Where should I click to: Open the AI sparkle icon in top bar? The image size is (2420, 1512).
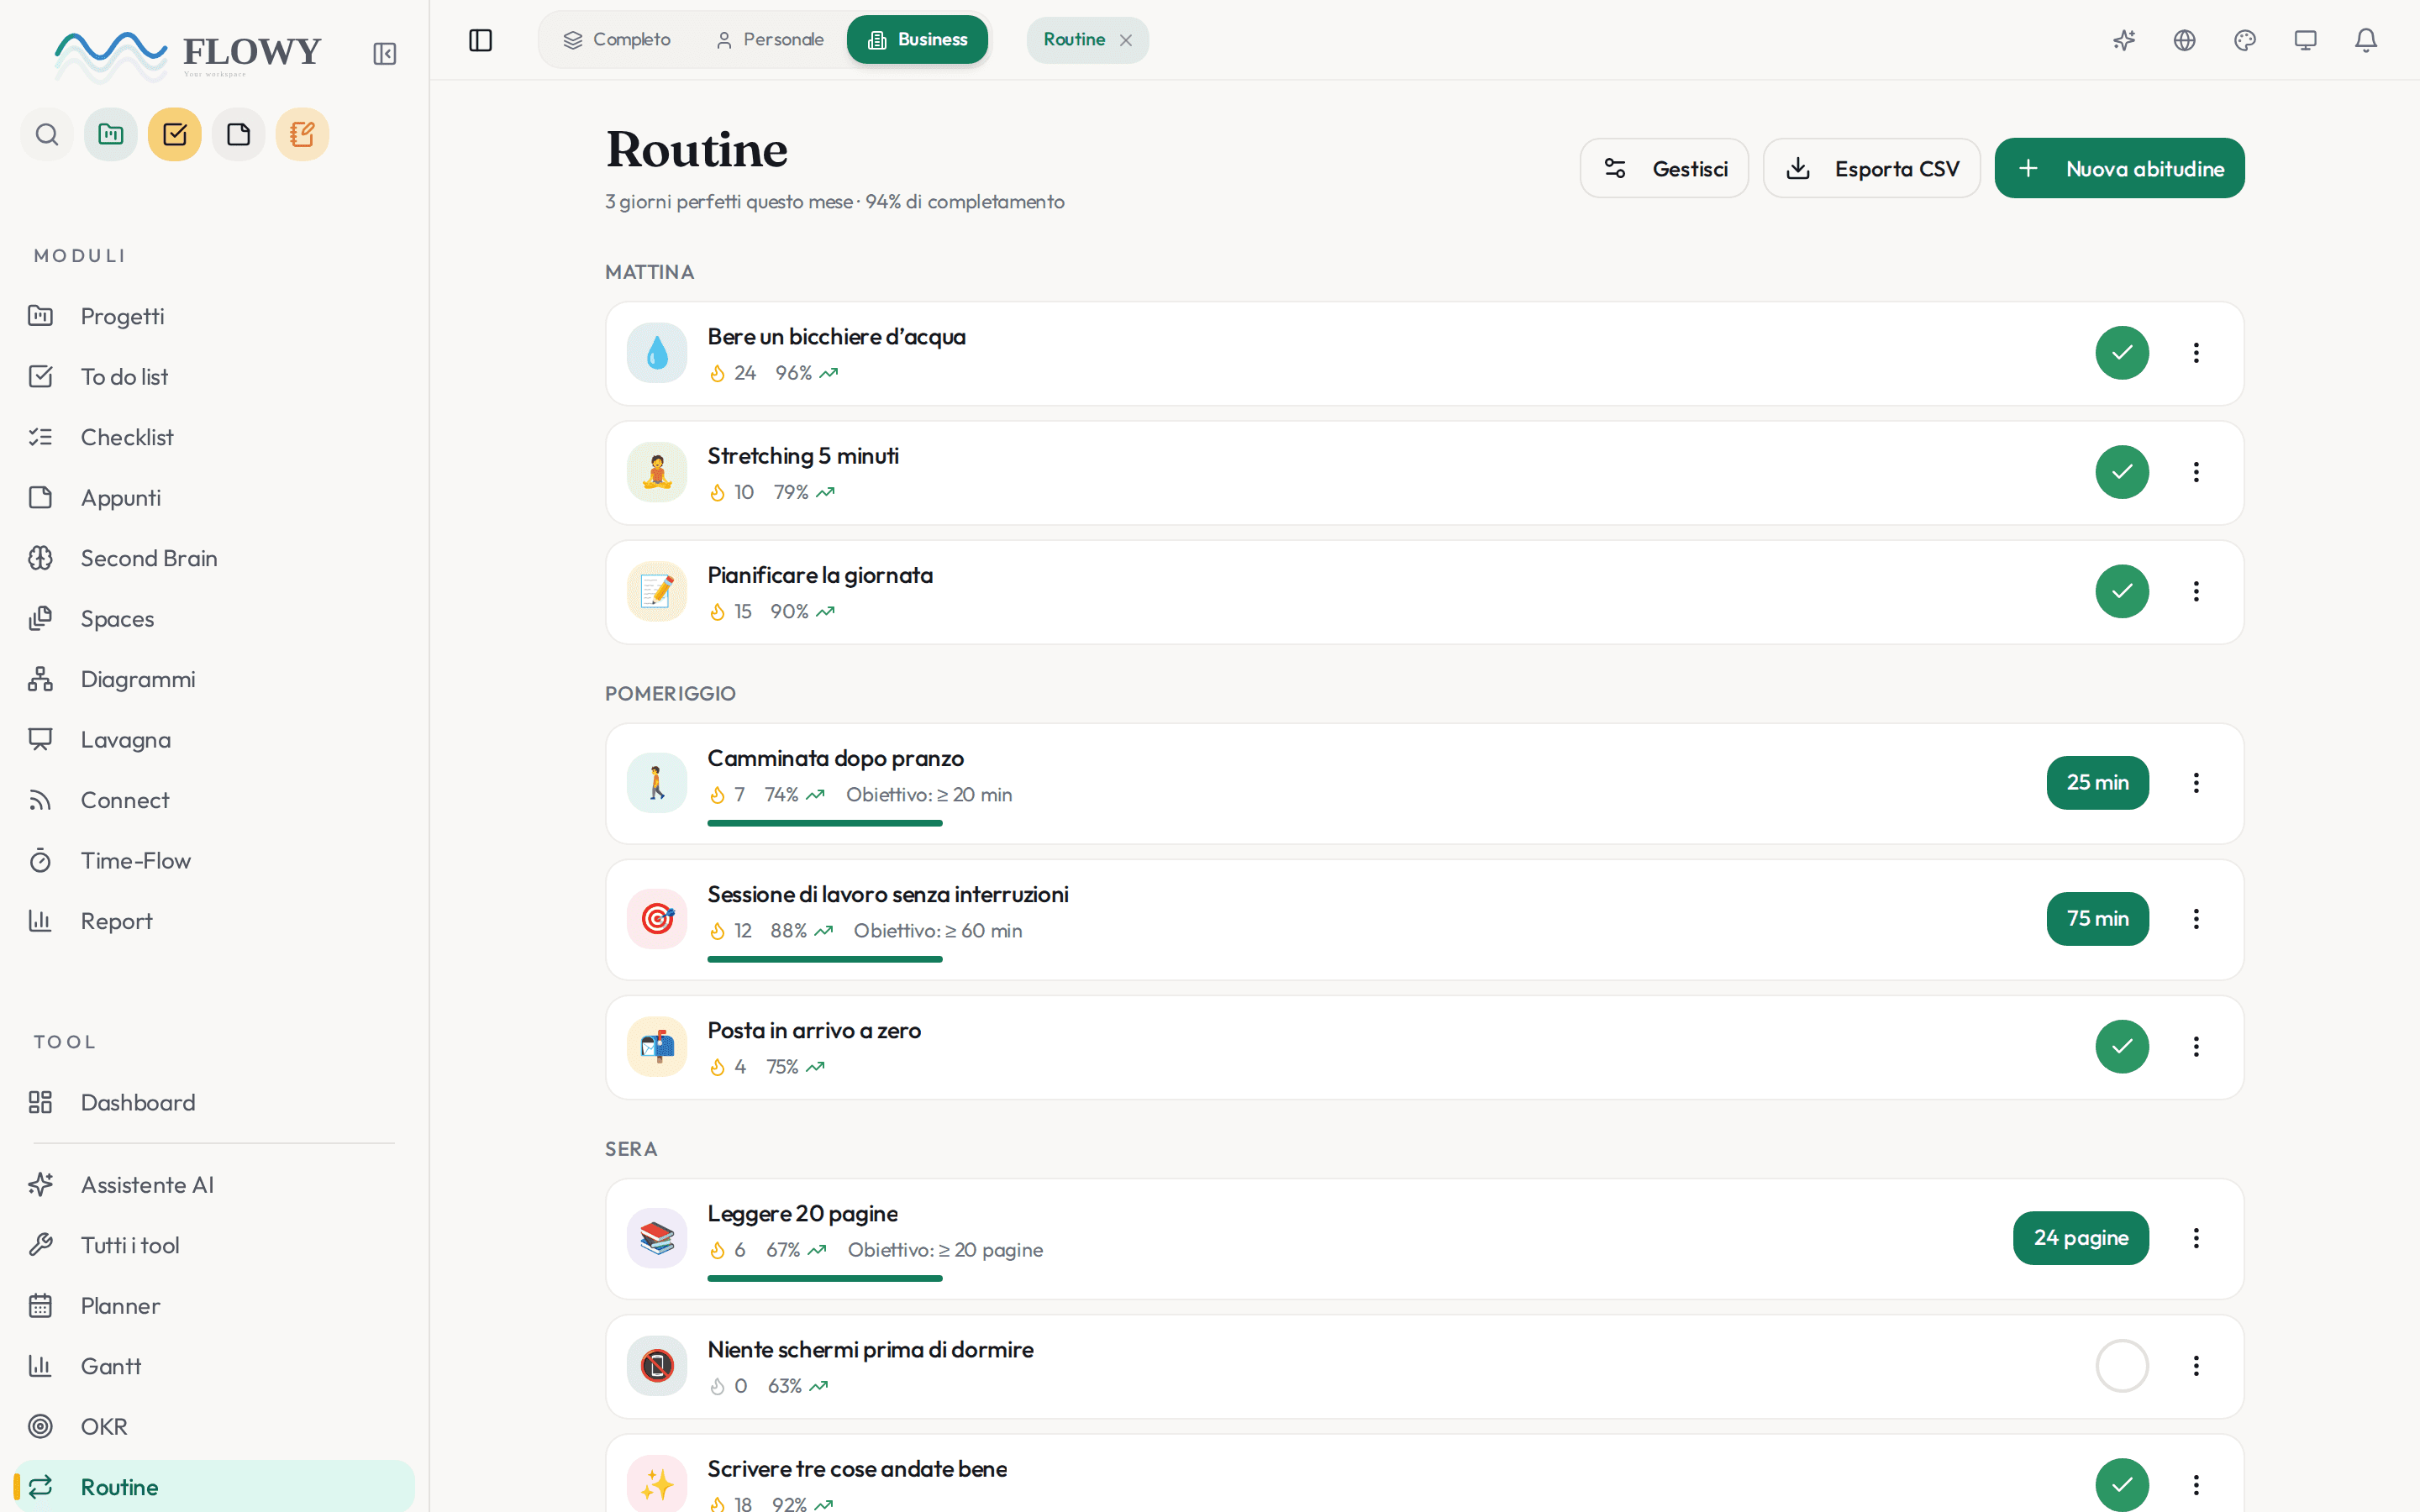click(2124, 40)
